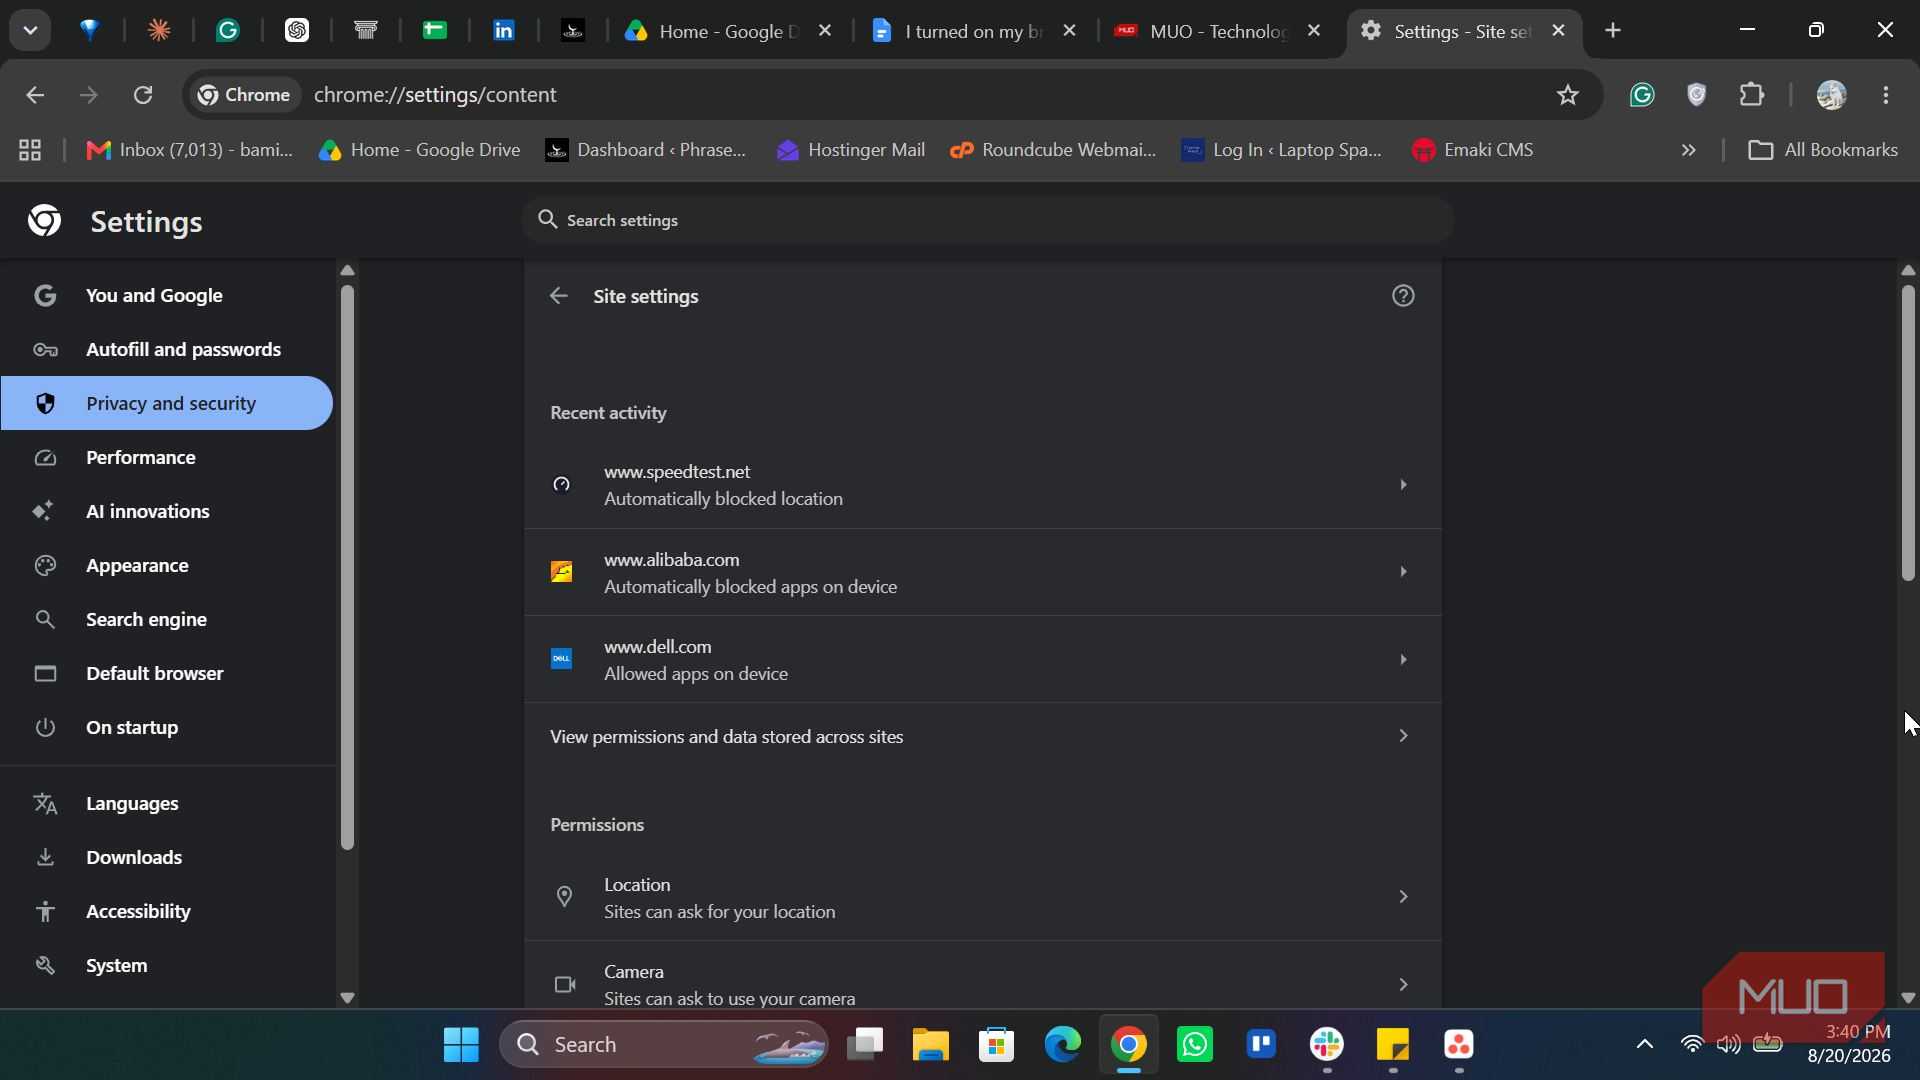Open the tab search dropdown arrow
The height and width of the screenshot is (1080, 1920).
(30, 30)
